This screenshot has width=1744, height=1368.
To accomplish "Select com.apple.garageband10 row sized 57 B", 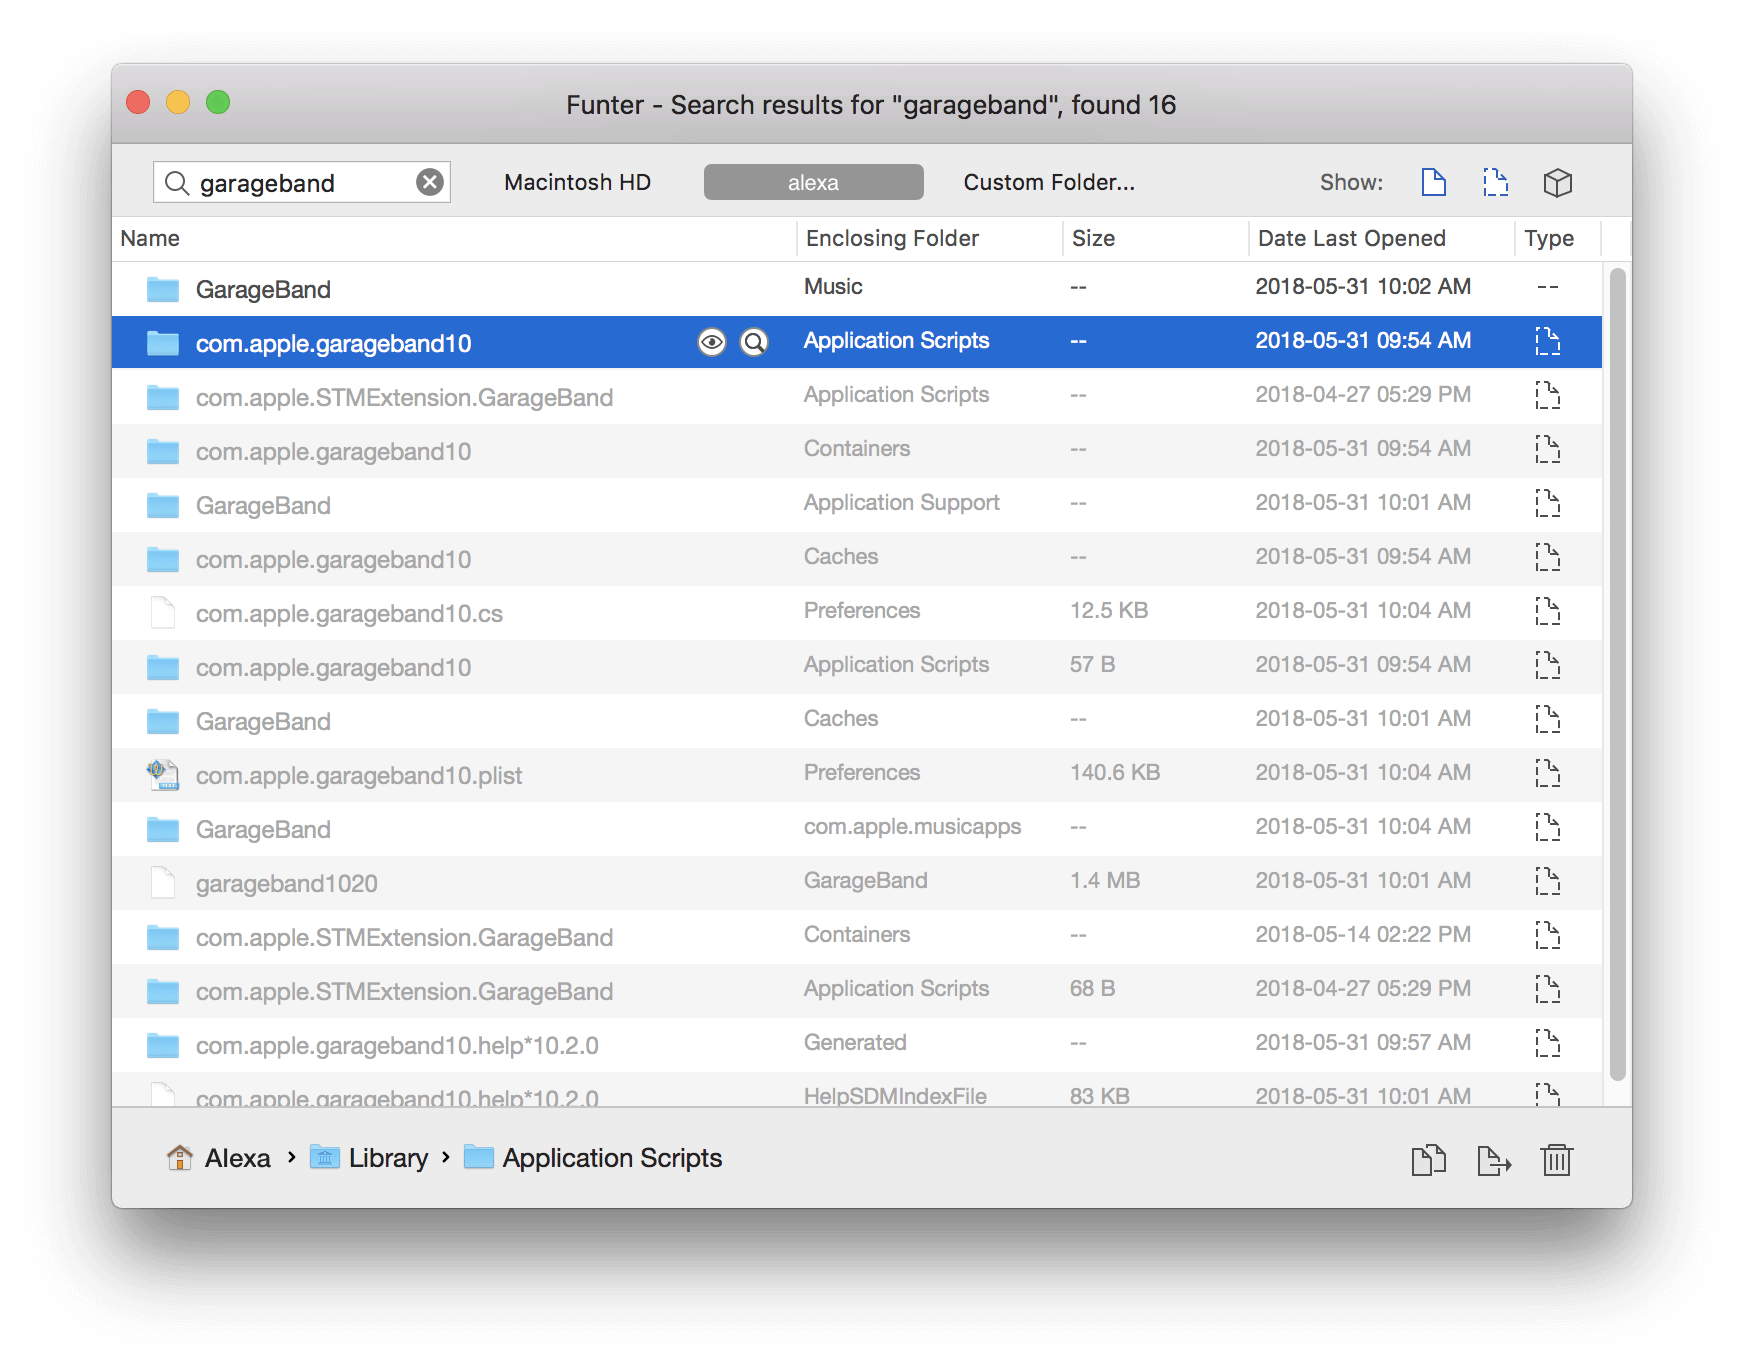I will [857, 667].
